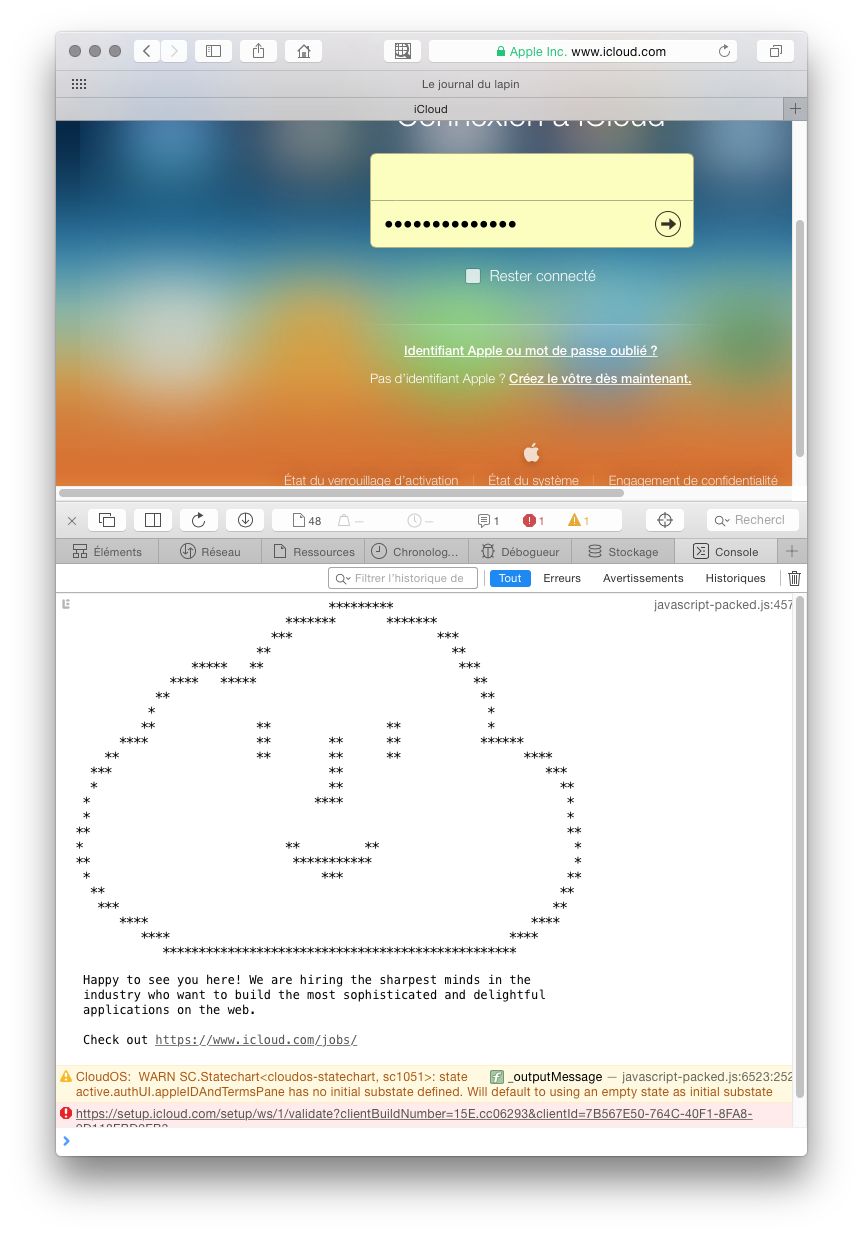Expand the console log entry marker
863x1236 pixels.
click(x=66, y=605)
